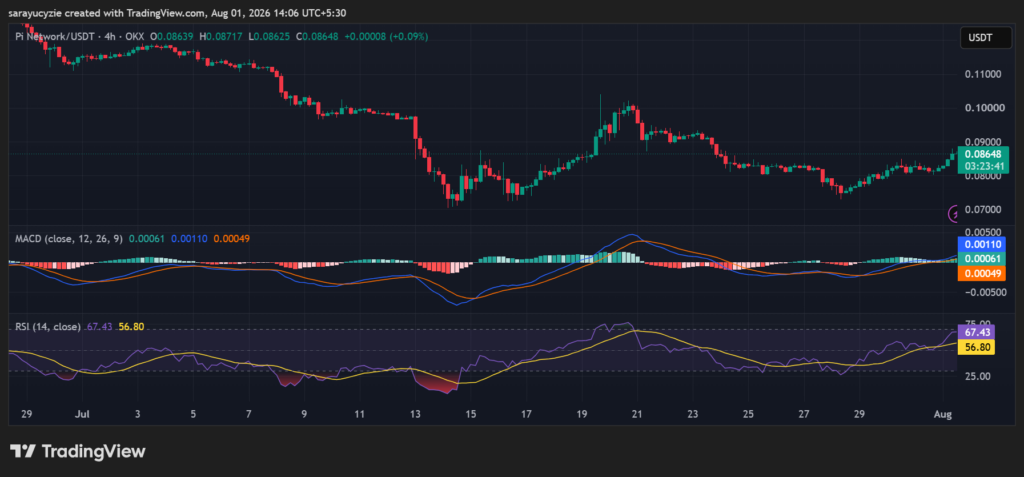Click the 17 date label on time axis
Viewport: 1024px width, 477px height.
coord(526,414)
